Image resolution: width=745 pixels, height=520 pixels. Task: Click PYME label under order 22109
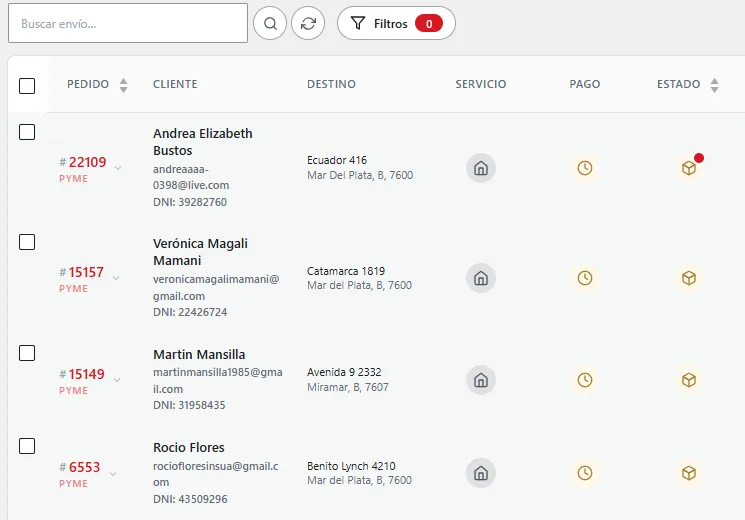pos(73,179)
